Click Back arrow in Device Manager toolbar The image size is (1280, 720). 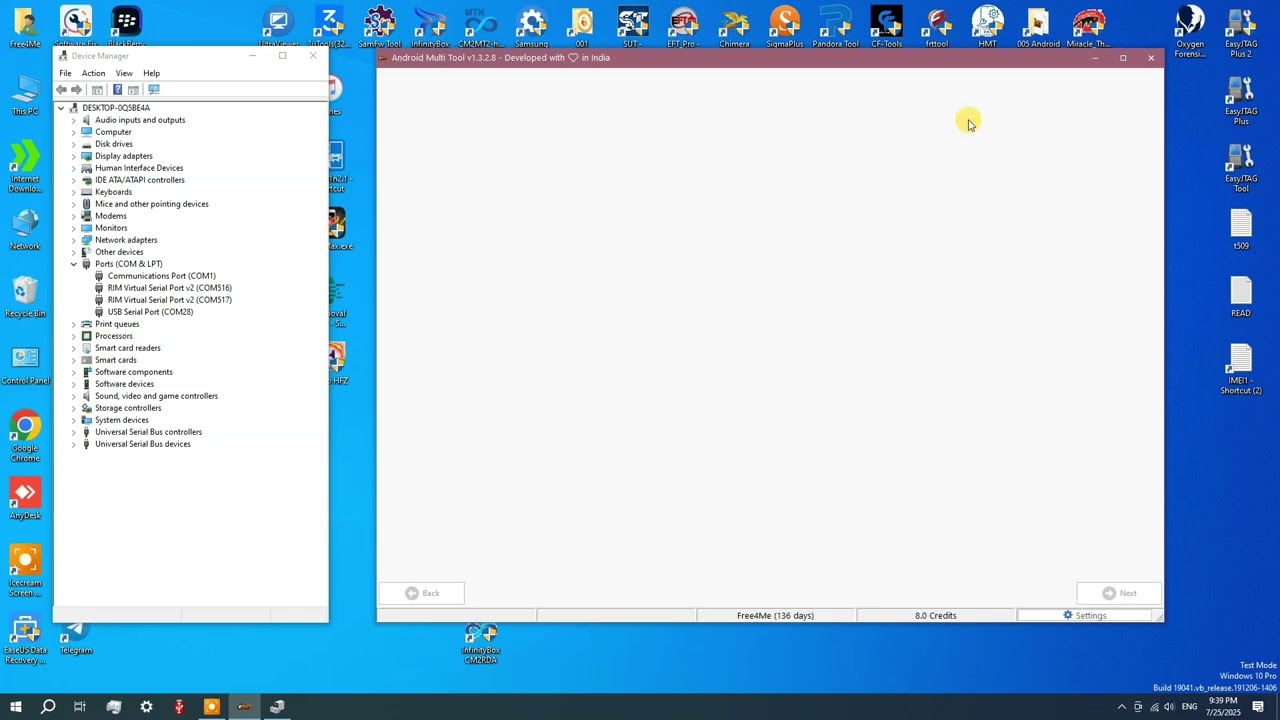(62, 90)
